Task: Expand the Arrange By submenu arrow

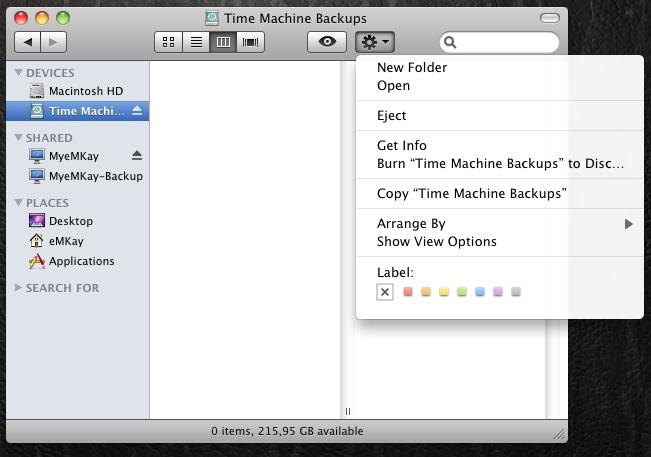Action: pyautogui.click(x=629, y=224)
